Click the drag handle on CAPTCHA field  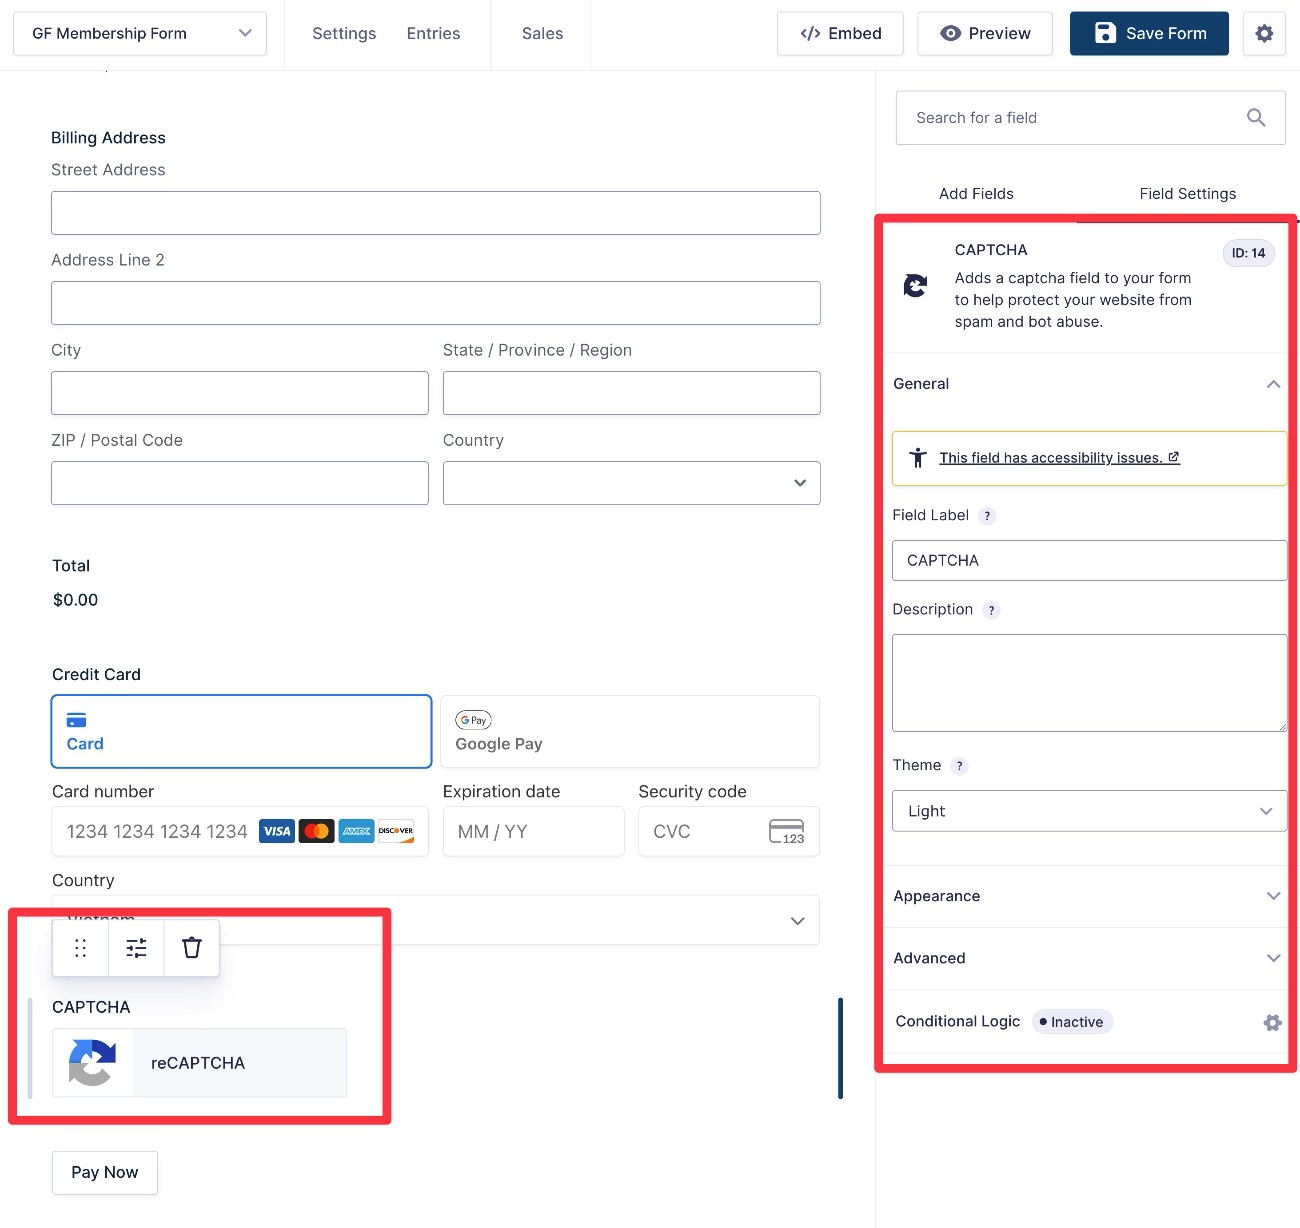pyautogui.click(x=81, y=948)
